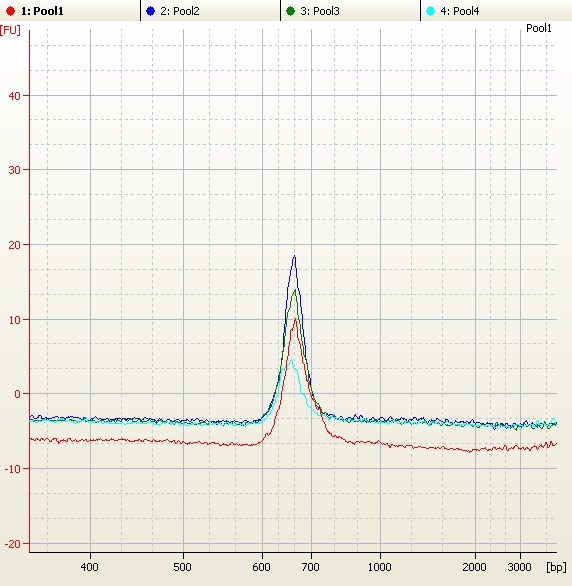Click the blue trace peak apex
The image size is (572, 586).
pyautogui.click(x=294, y=256)
